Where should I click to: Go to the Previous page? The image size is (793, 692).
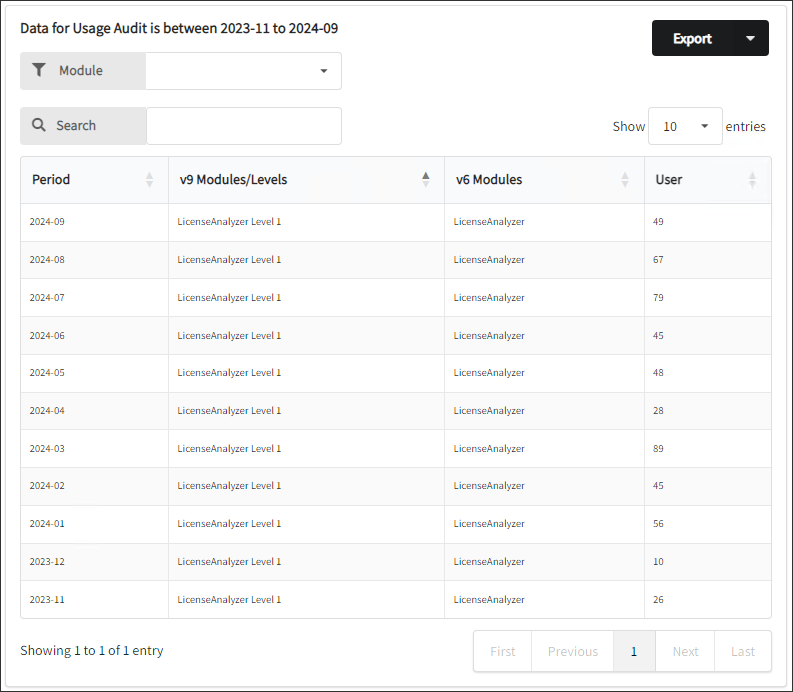(573, 651)
